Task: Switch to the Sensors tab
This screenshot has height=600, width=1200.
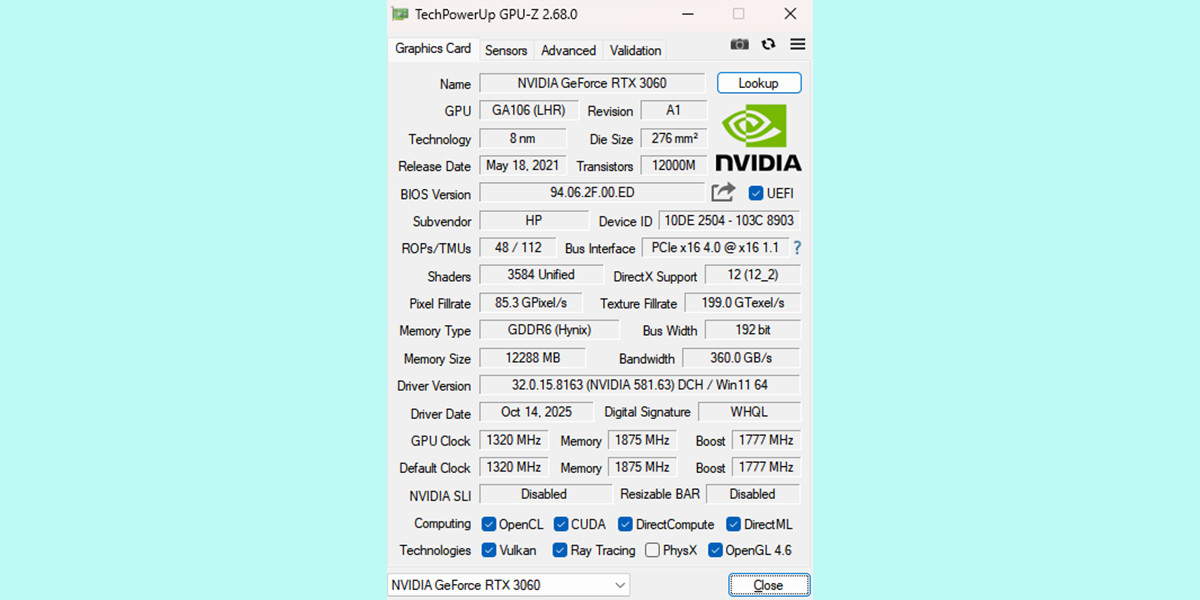Action: [506, 49]
